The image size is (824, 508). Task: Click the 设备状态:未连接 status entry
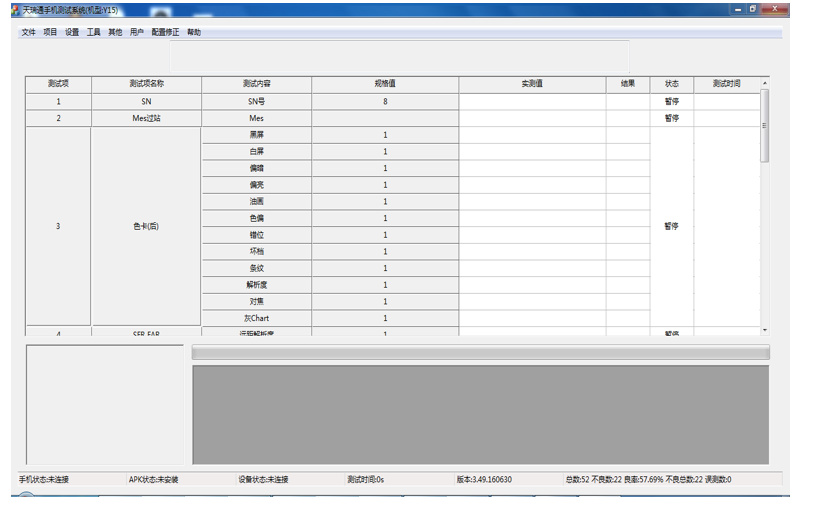tap(263, 480)
